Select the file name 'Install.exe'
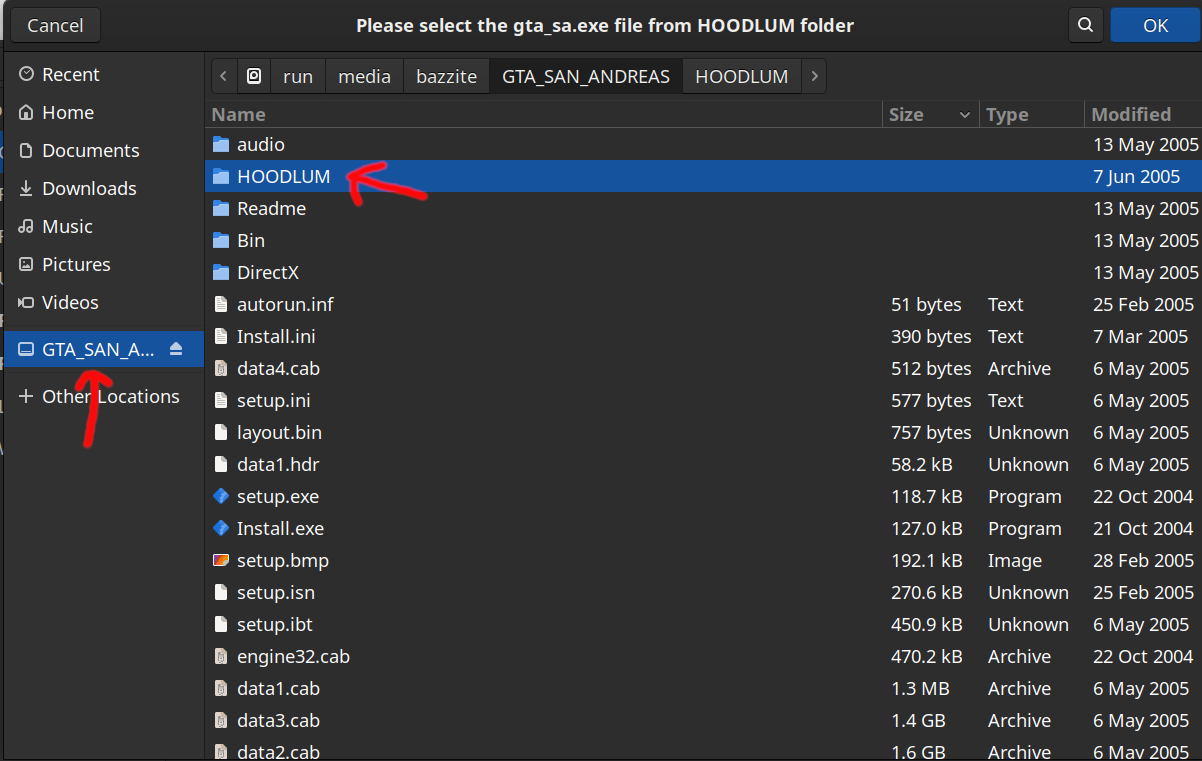Image resolution: width=1202 pixels, height=761 pixels. (x=280, y=529)
